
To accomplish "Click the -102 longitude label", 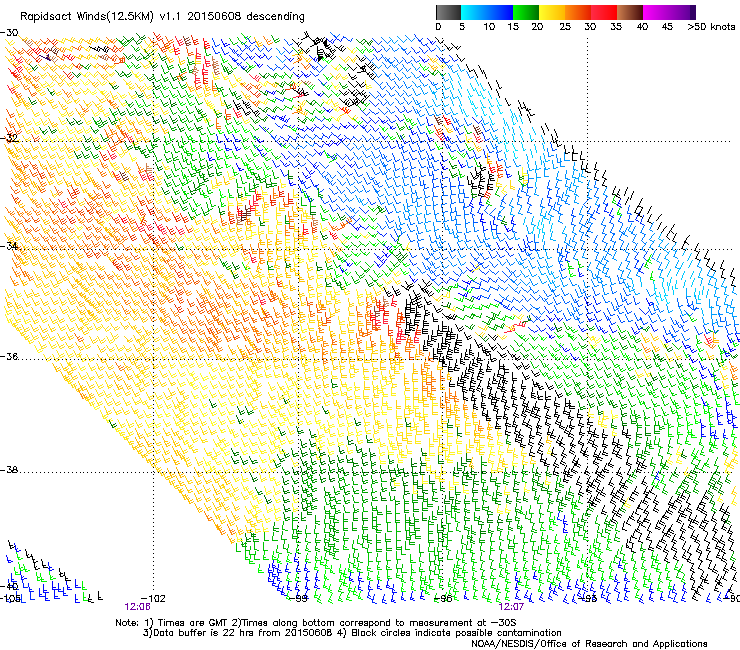I will click(x=153, y=599).
